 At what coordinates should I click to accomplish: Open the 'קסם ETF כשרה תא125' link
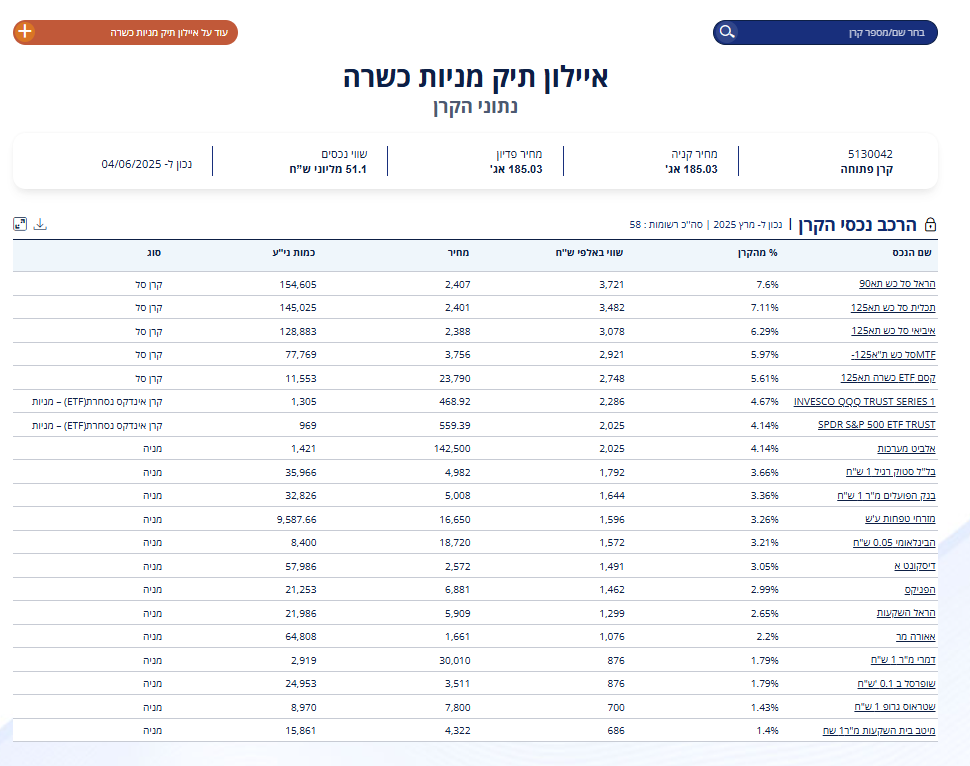[888, 378]
